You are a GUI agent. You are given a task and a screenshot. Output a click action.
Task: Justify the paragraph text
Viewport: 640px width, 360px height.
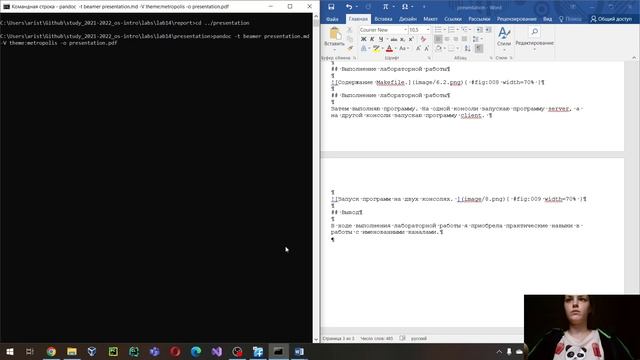coord(464,39)
